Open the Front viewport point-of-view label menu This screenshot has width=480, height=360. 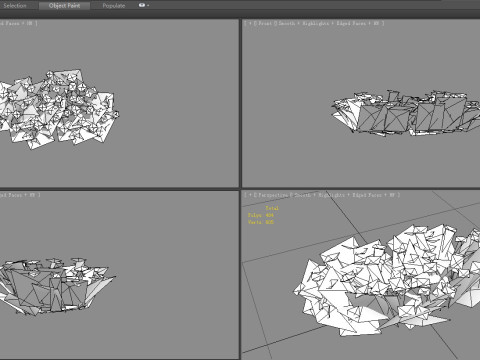[x=264, y=23]
